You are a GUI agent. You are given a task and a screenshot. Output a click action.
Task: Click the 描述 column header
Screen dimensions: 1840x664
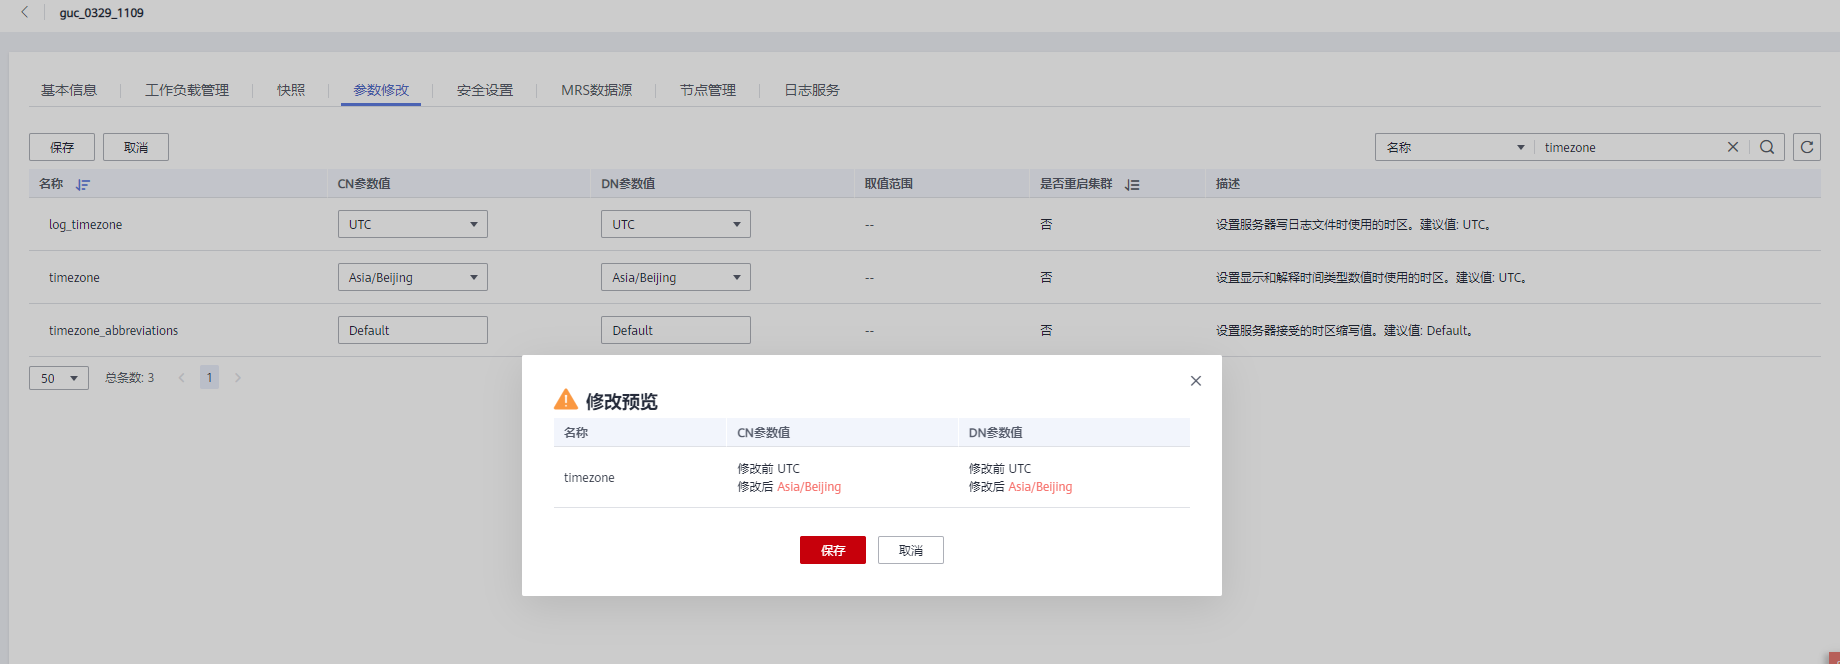pos(1228,184)
